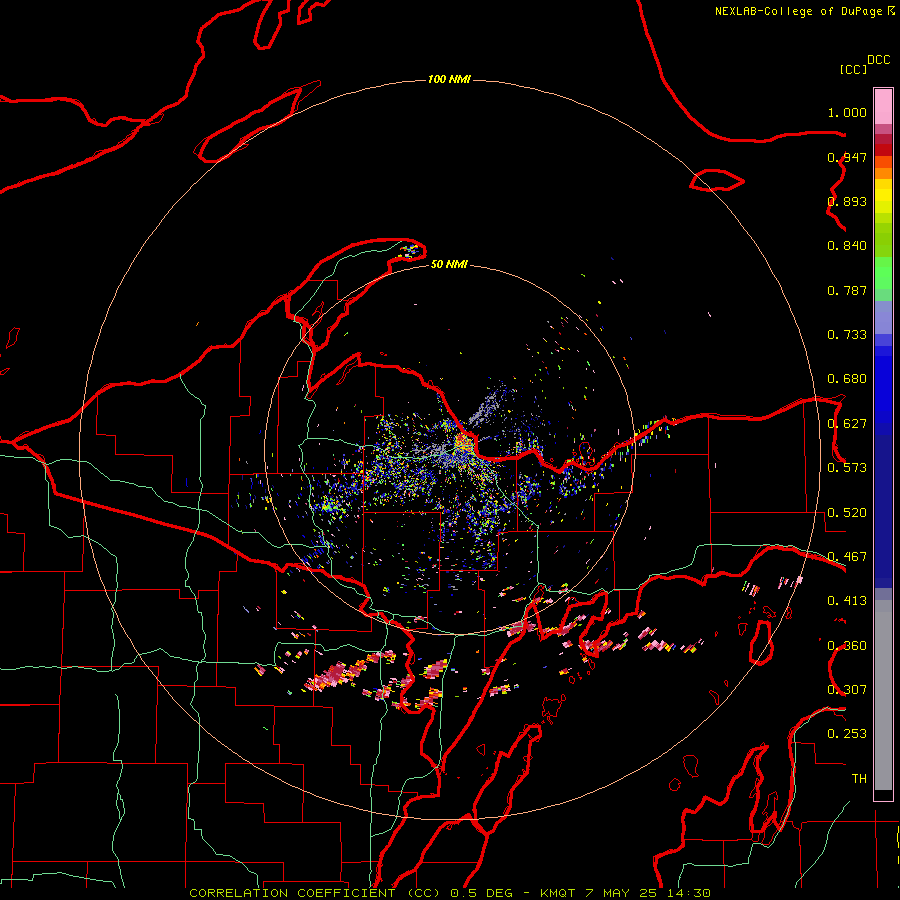Screen dimensions: 900x900
Task: Click the [CC] units label
Action: (x=853, y=69)
